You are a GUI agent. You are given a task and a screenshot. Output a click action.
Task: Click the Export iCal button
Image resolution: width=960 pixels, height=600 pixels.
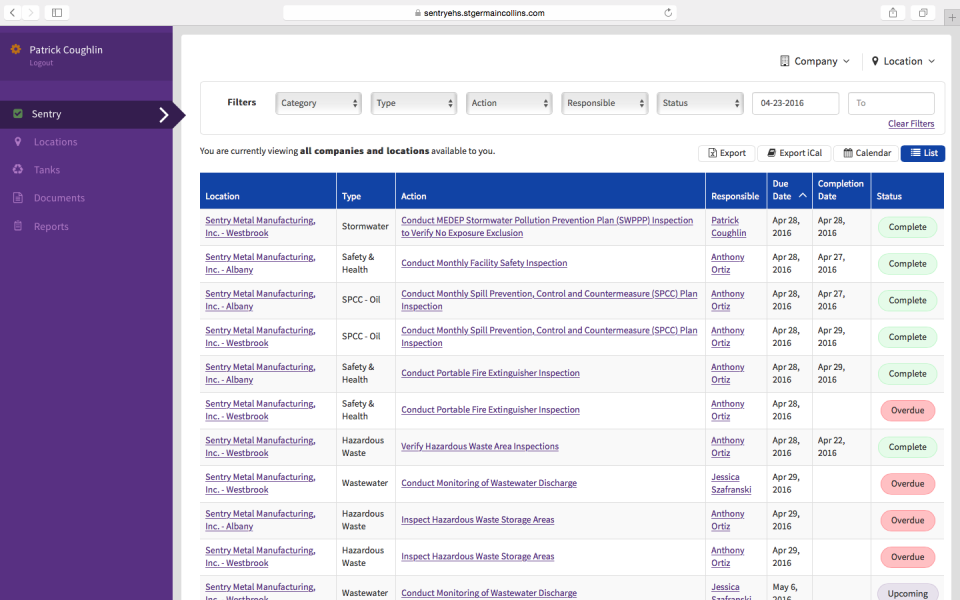(794, 153)
